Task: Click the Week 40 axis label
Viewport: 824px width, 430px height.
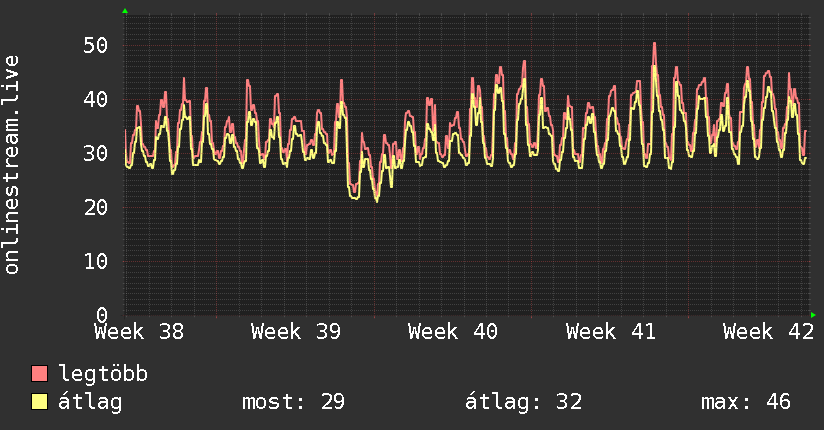Action: click(x=453, y=332)
